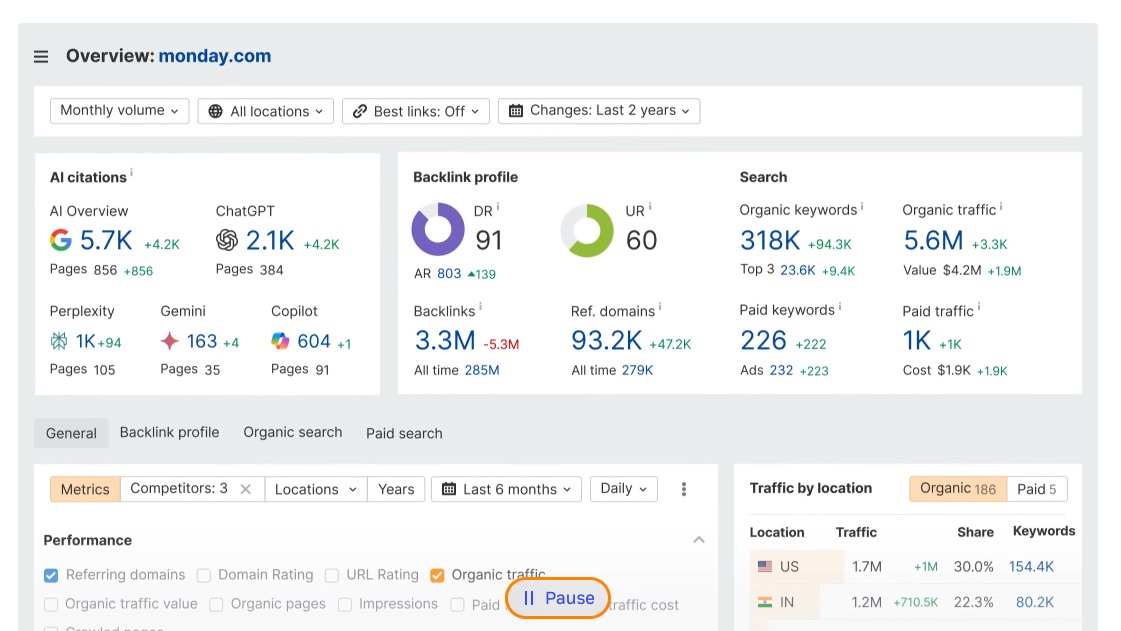Viewport: 1121px width, 631px height.
Task: Switch to the Backlink profile tab
Action: [169, 432]
